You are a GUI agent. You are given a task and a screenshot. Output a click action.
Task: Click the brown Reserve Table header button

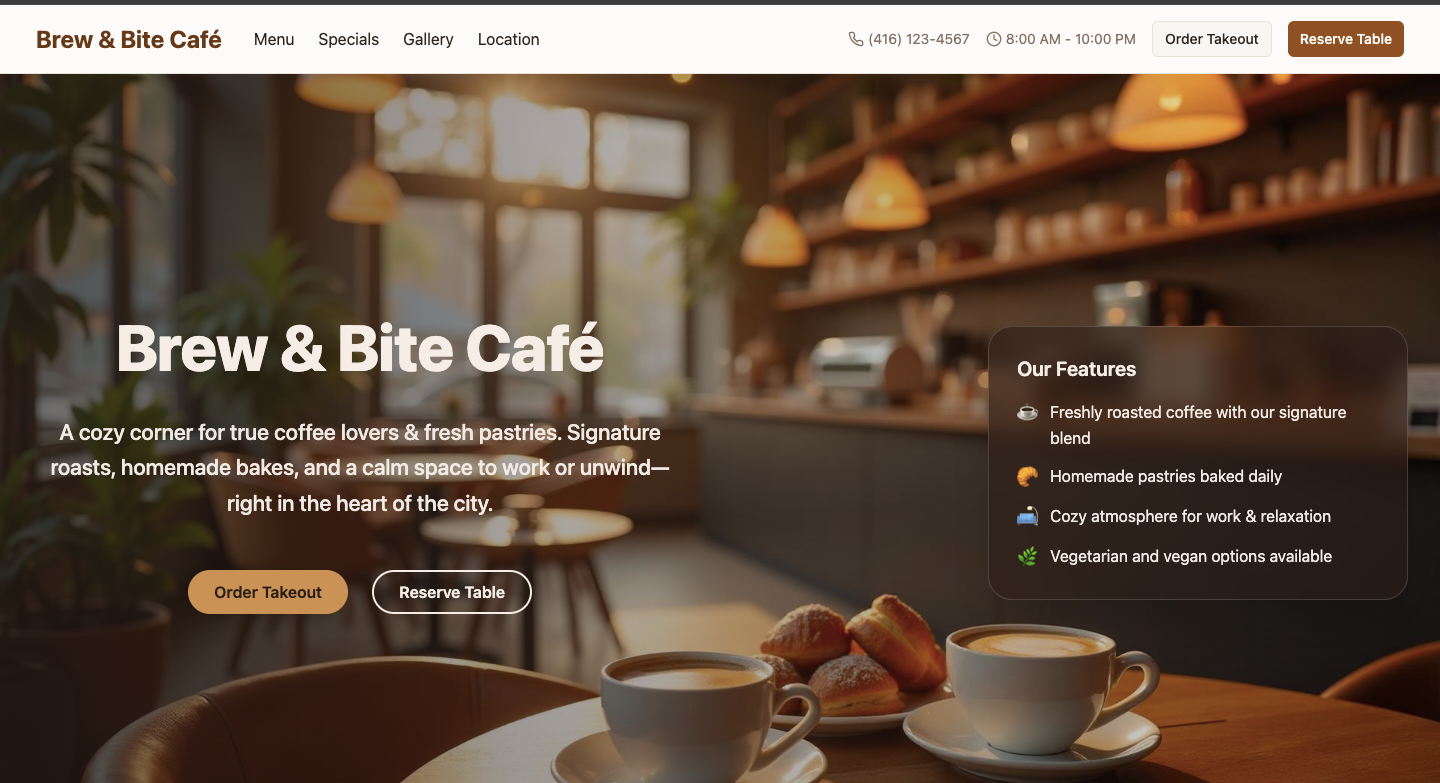(1346, 39)
